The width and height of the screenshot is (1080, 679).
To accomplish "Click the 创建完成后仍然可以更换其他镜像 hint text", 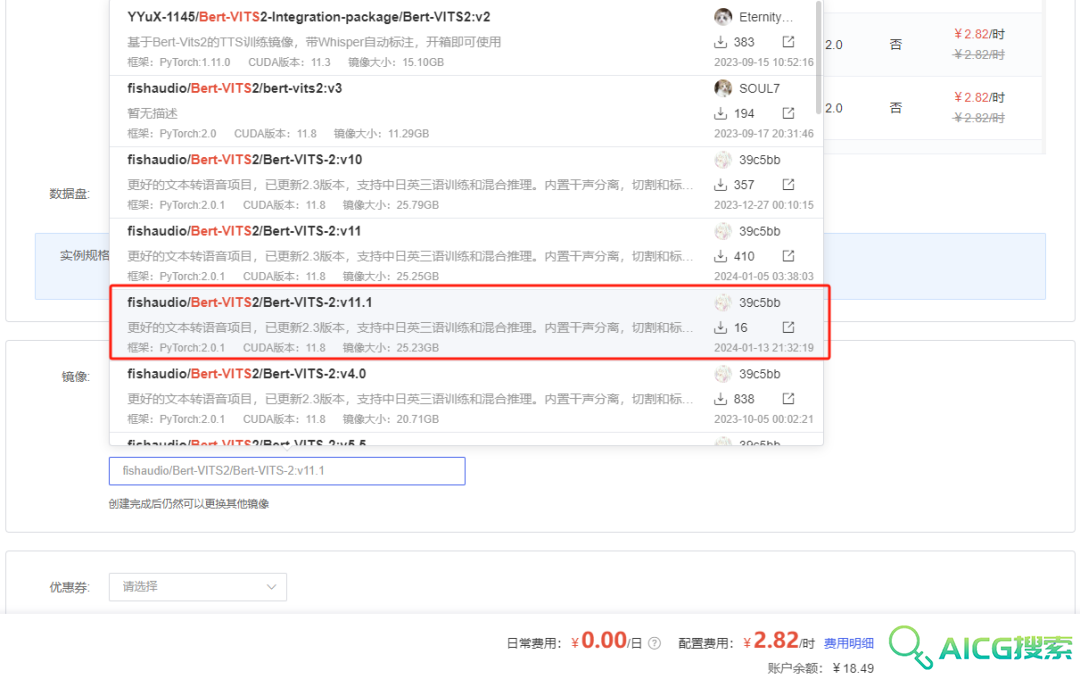I will (189, 504).
